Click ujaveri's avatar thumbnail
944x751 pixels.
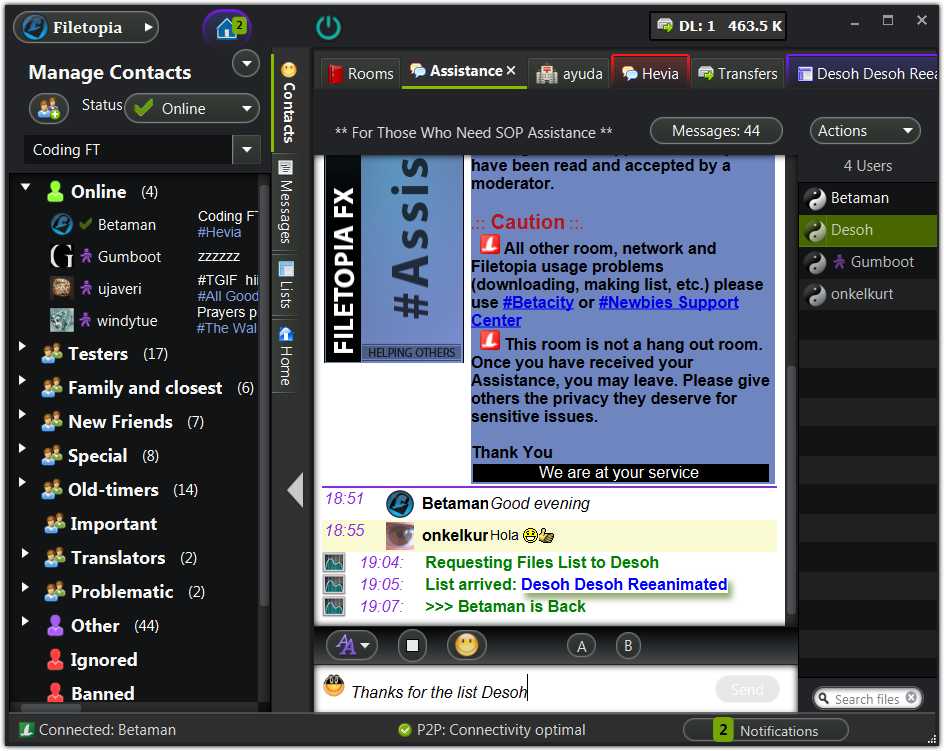coord(61,288)
